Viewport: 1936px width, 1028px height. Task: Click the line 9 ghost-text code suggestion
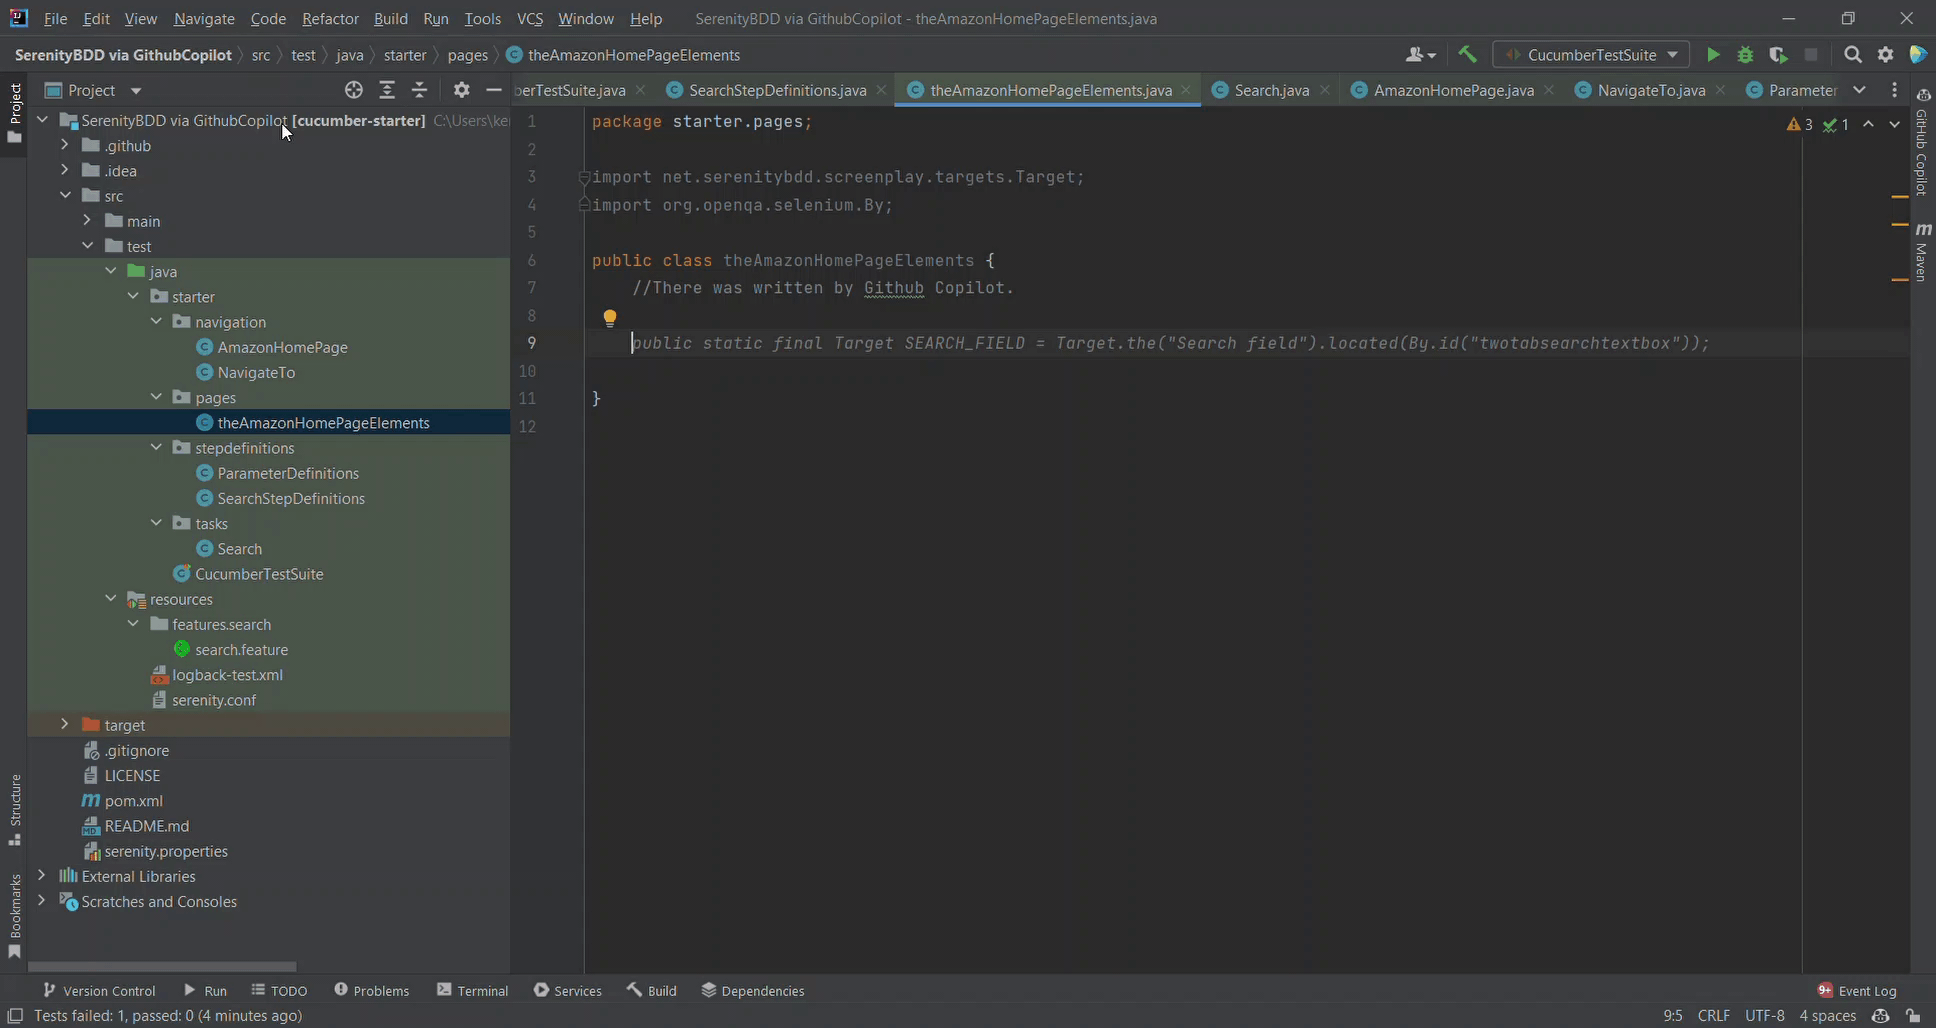(1170, 343)
